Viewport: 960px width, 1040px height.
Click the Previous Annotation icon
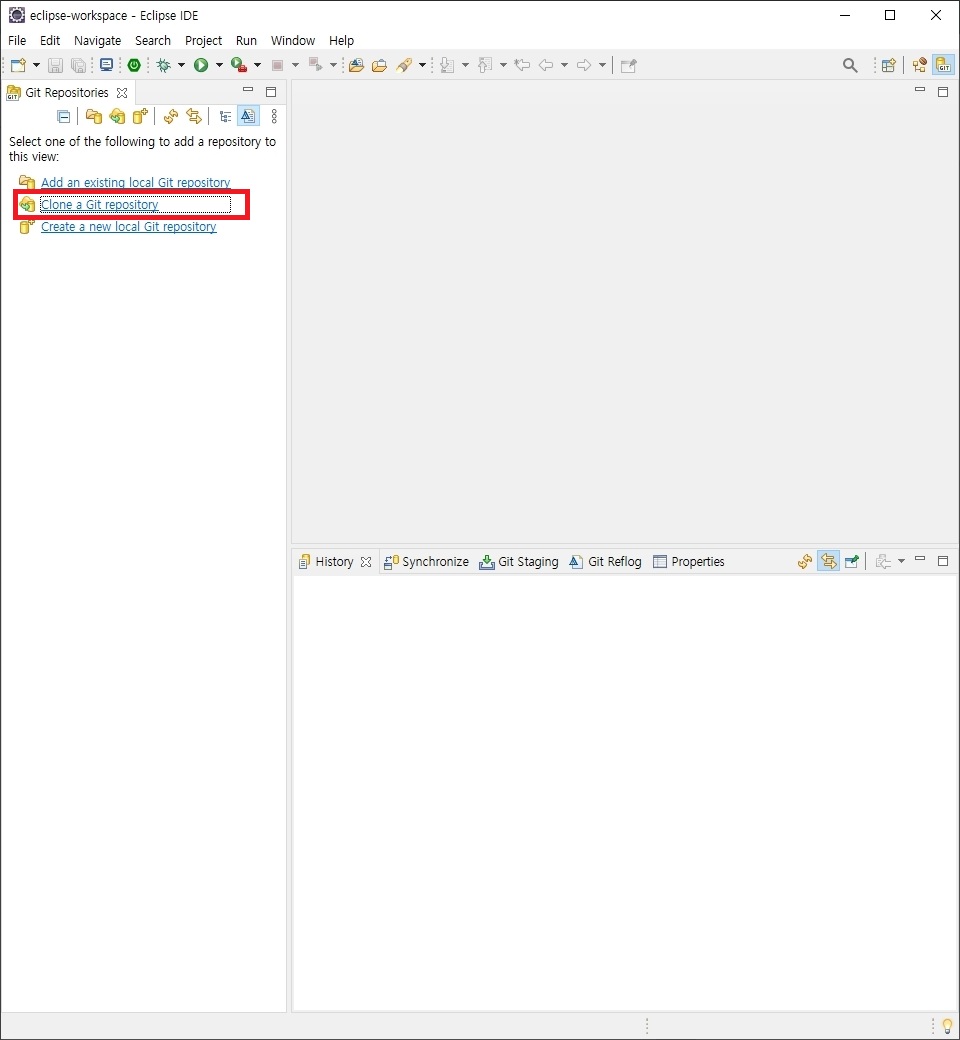[x=486, y=65]
